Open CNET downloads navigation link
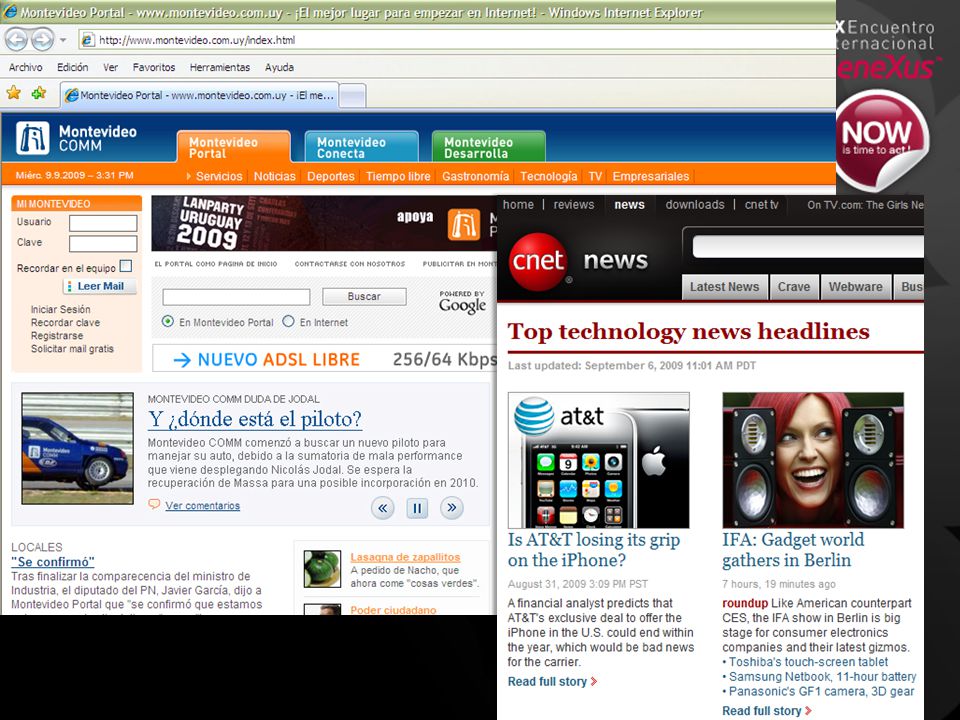The width and height of the screenshot is (960, 720). (x=695, y=204)
